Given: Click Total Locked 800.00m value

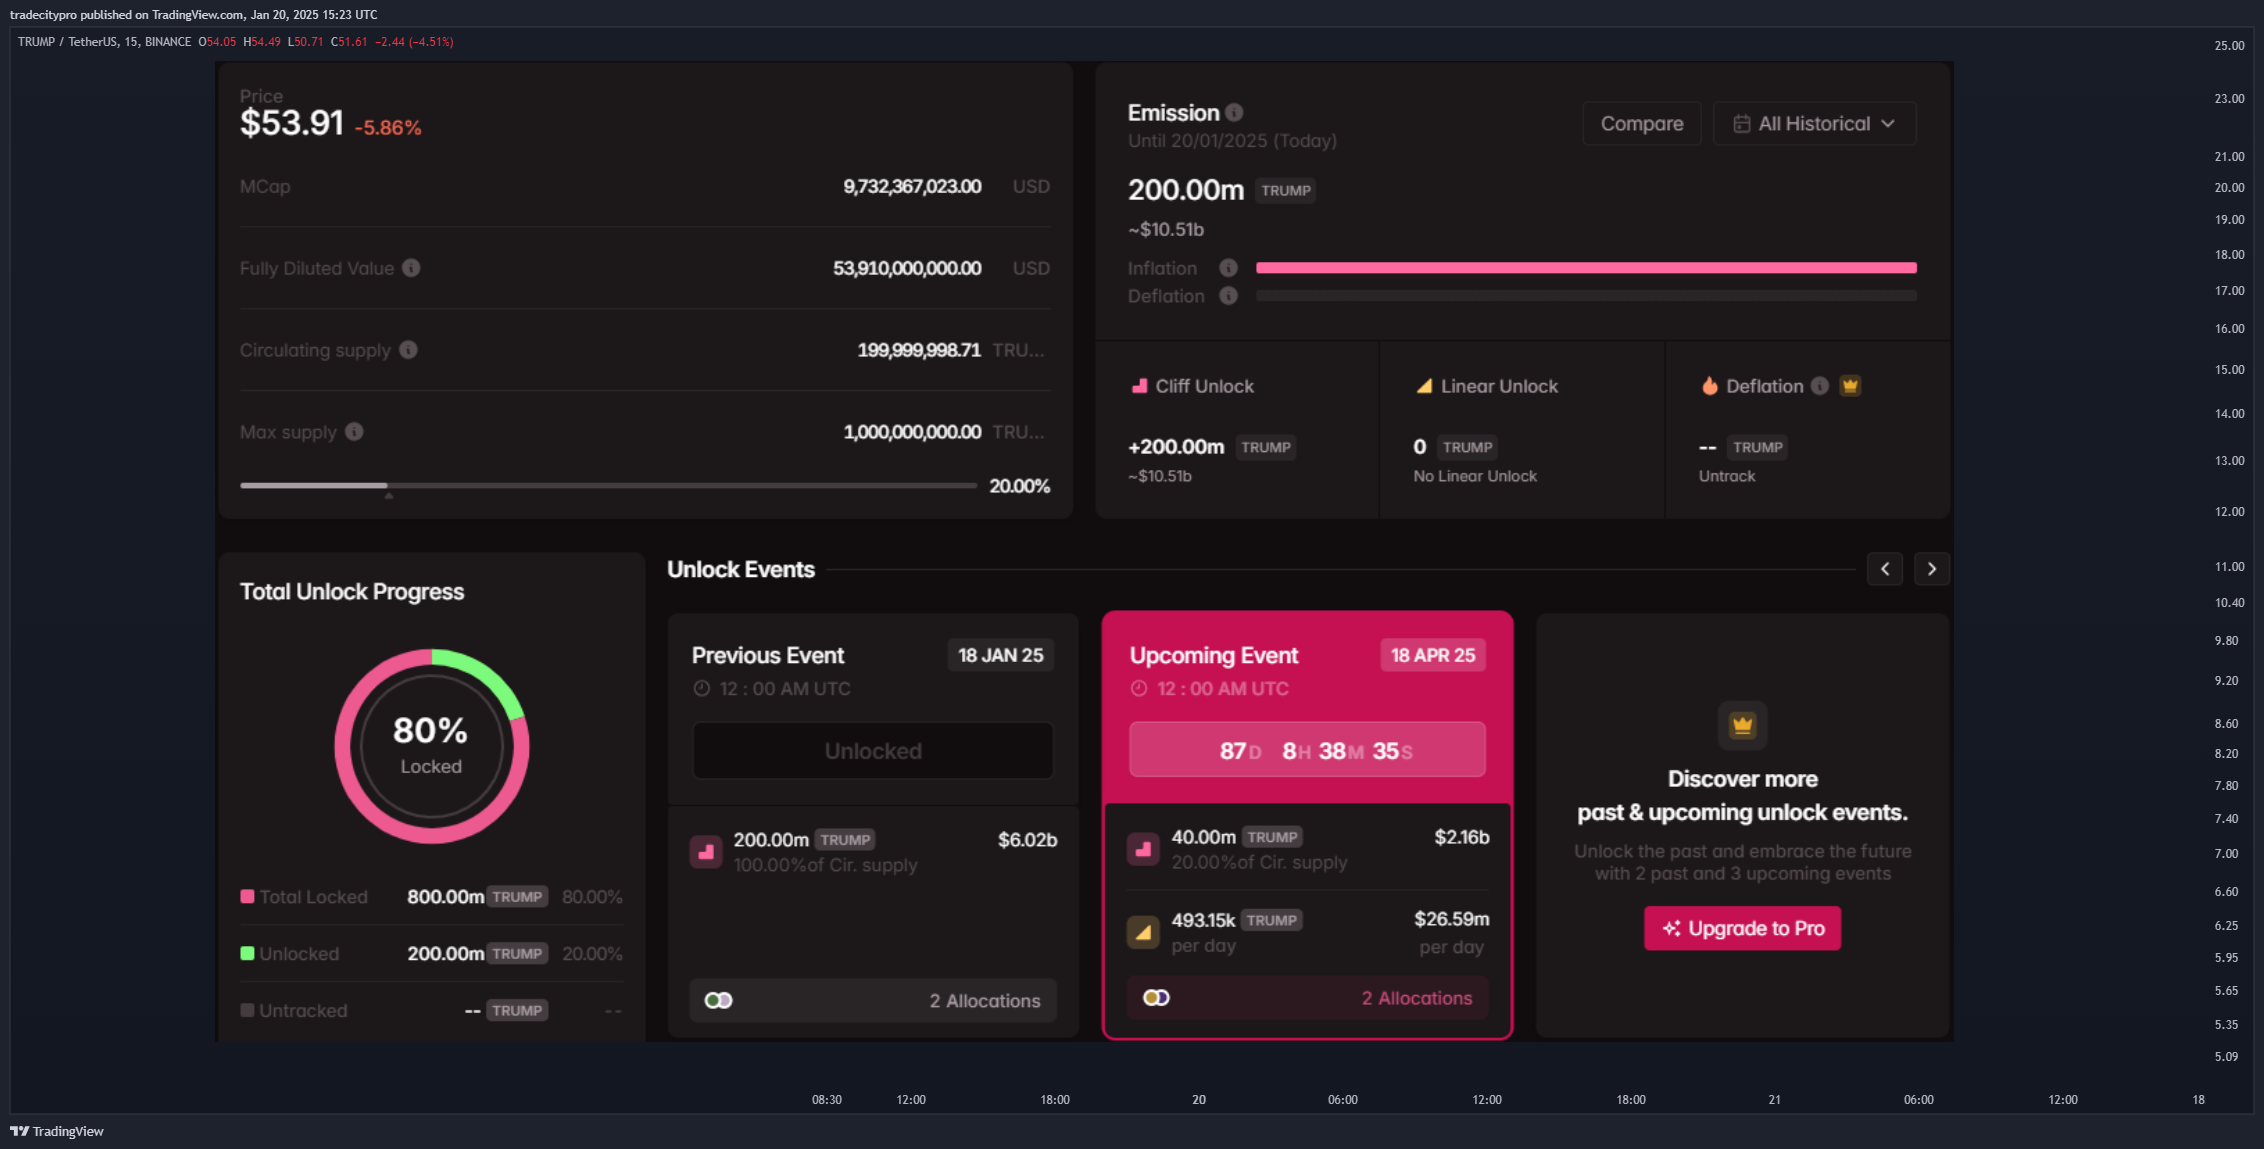Looking at the screenshot, I should [x=445, y=897].
